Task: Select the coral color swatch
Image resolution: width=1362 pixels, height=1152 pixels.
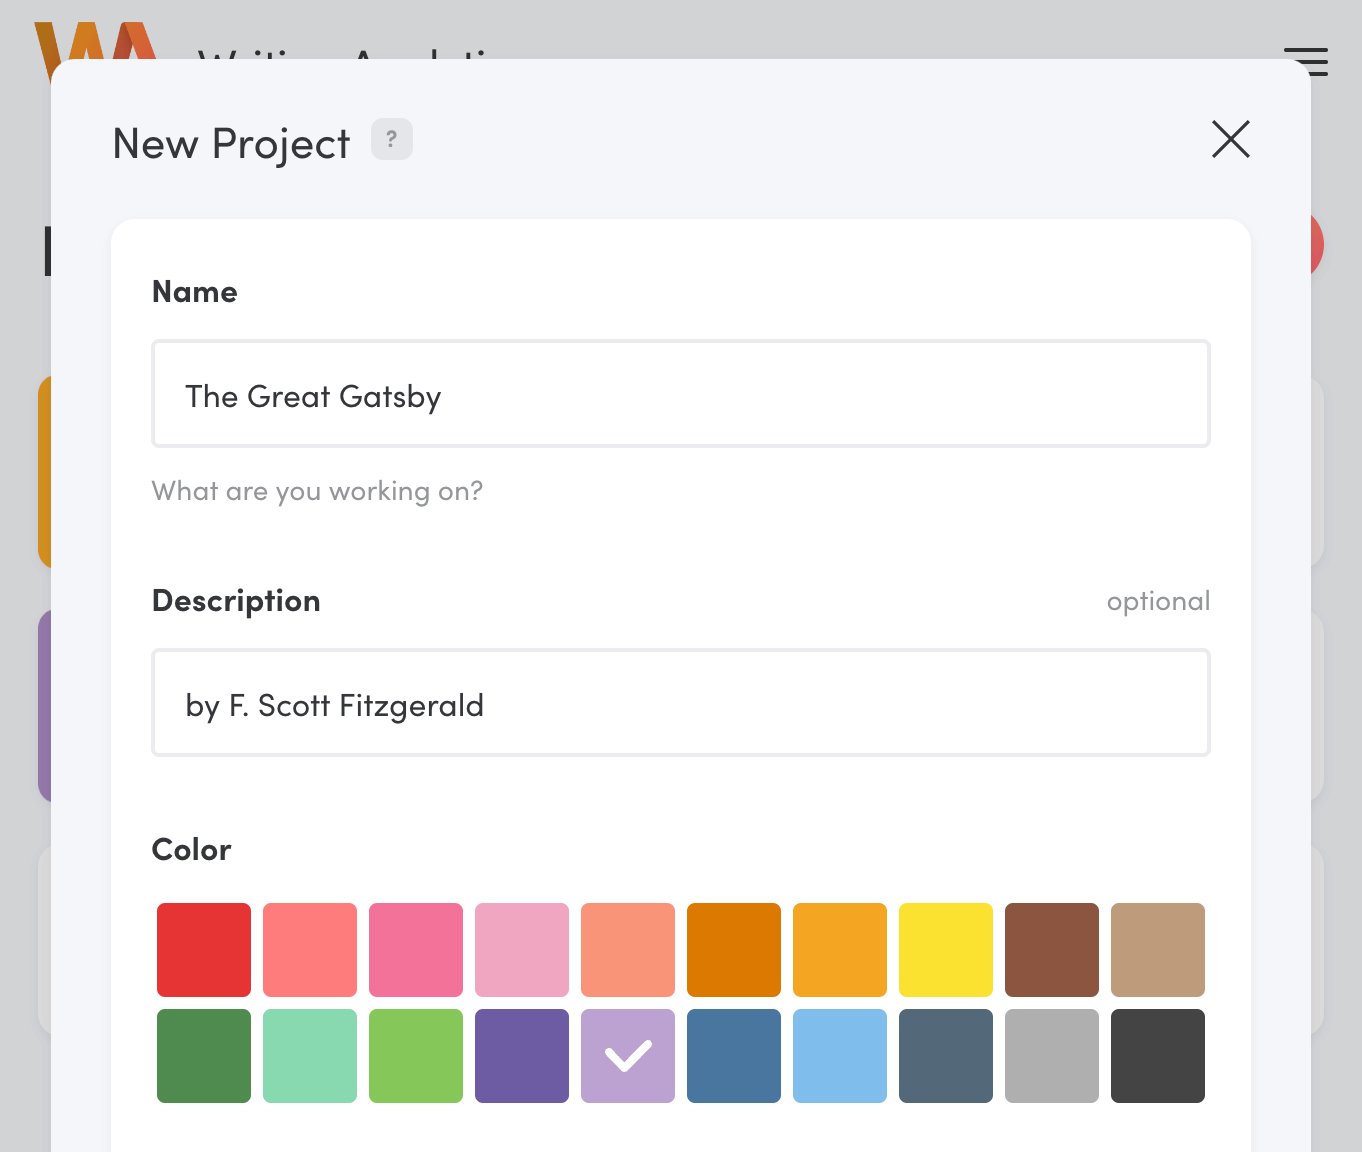Action: (x=310, y=950)
